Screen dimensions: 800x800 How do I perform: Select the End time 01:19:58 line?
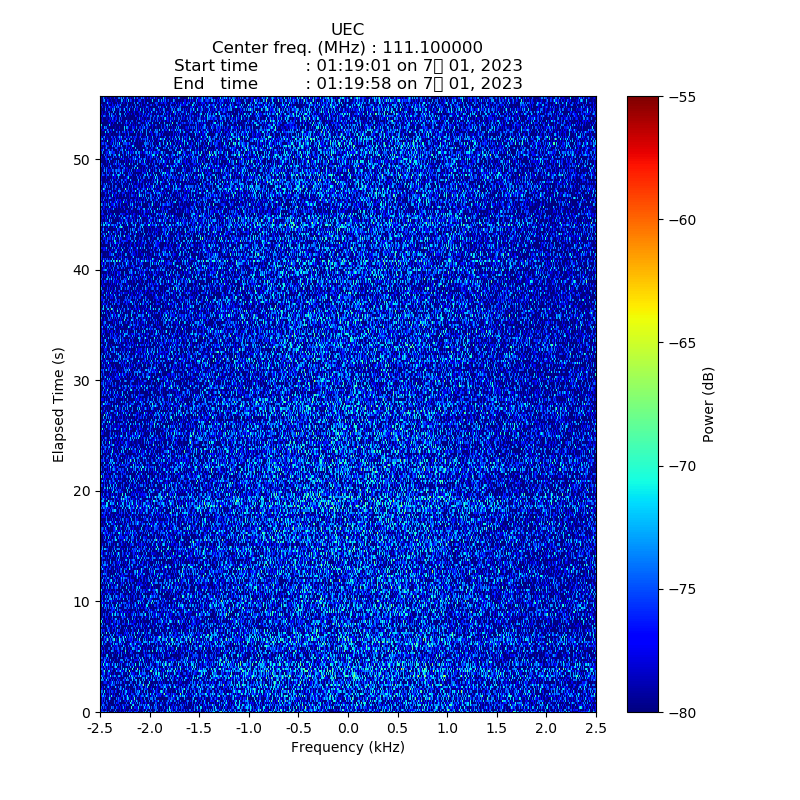click(x=347, y=84)
